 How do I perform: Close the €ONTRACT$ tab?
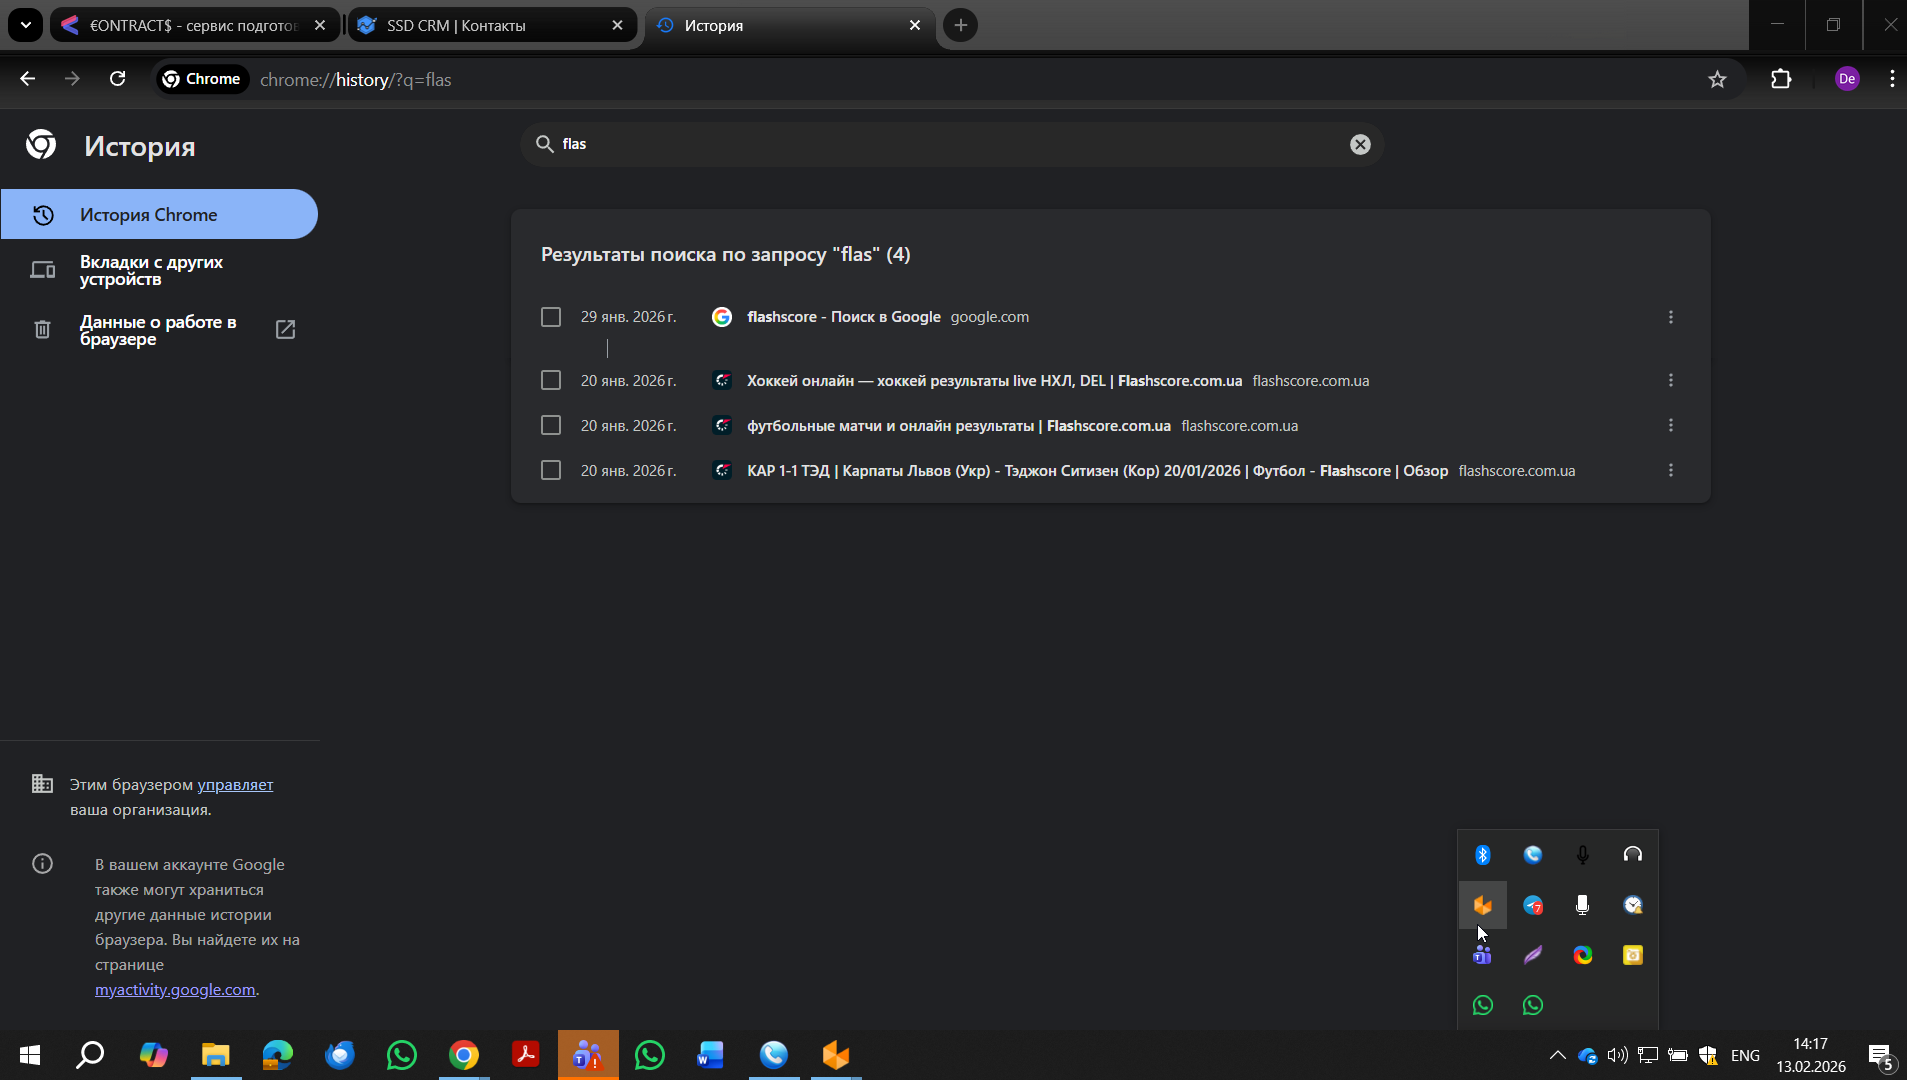(320, 25)
